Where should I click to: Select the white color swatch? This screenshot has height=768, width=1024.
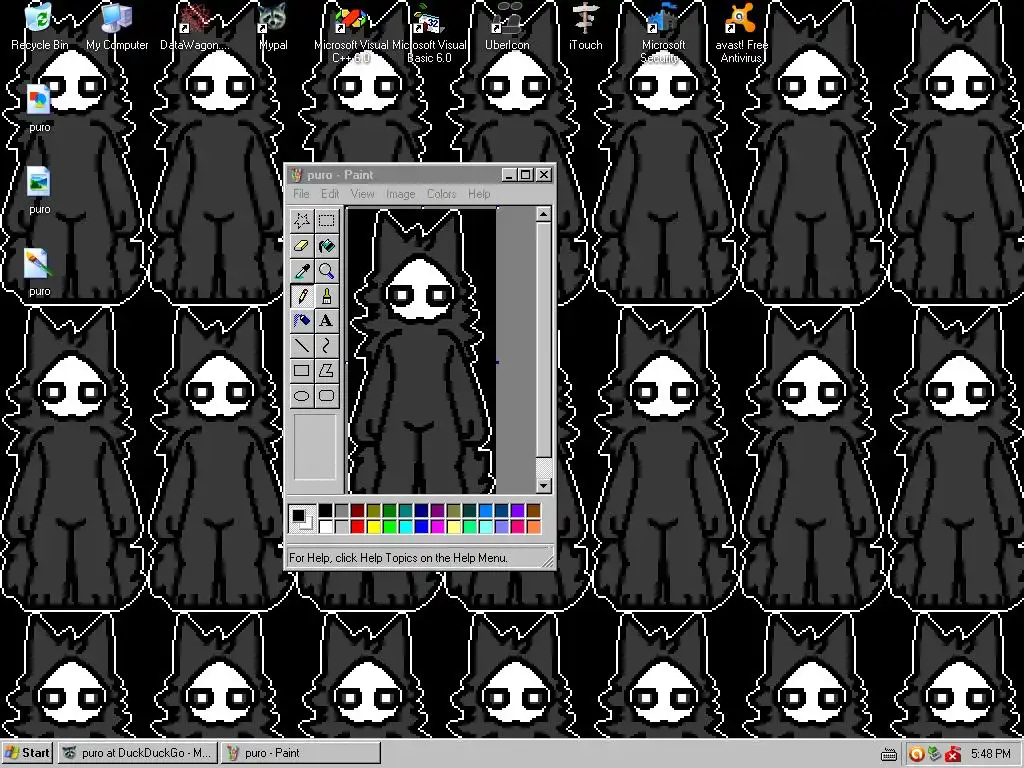point(325,526)
